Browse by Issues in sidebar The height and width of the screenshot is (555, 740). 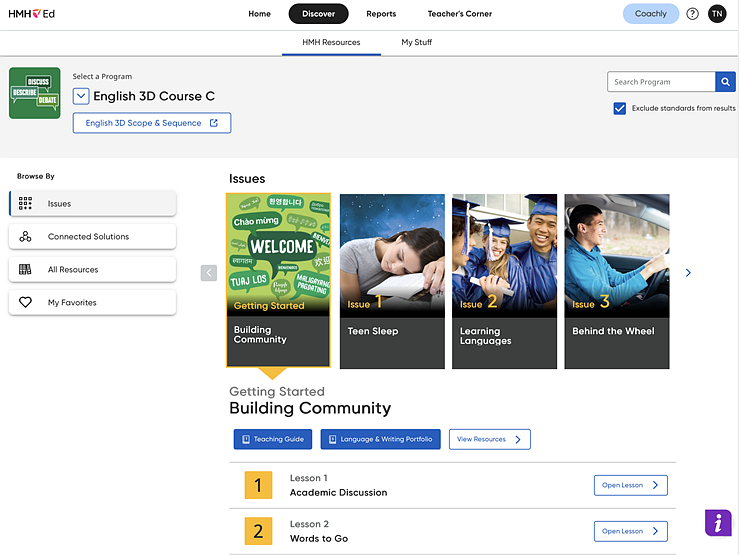92,203
